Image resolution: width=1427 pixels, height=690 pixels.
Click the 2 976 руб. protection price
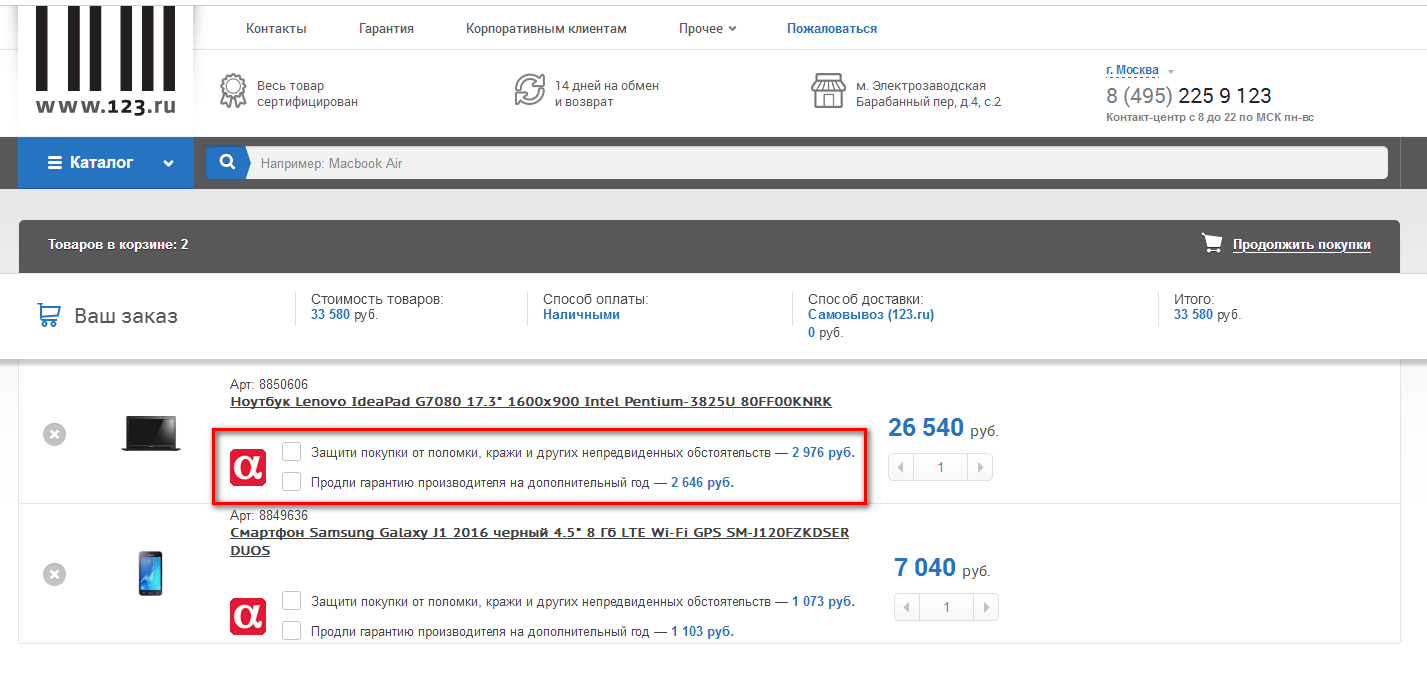pos(823,452)
